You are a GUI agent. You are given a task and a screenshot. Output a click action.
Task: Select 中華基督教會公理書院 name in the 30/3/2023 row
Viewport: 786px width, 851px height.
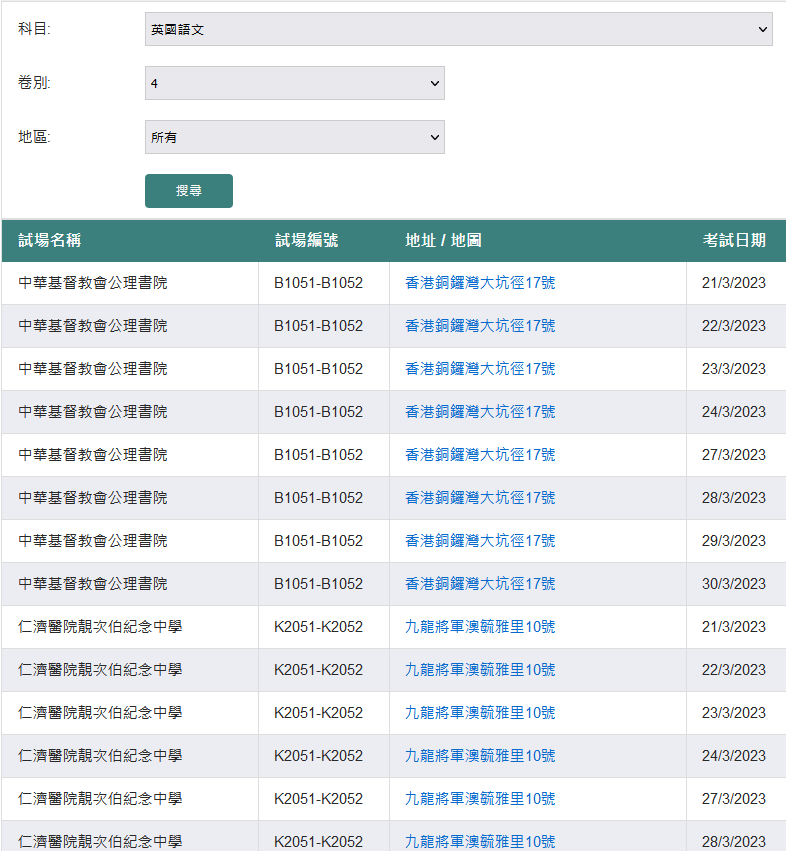click(93, 583)
